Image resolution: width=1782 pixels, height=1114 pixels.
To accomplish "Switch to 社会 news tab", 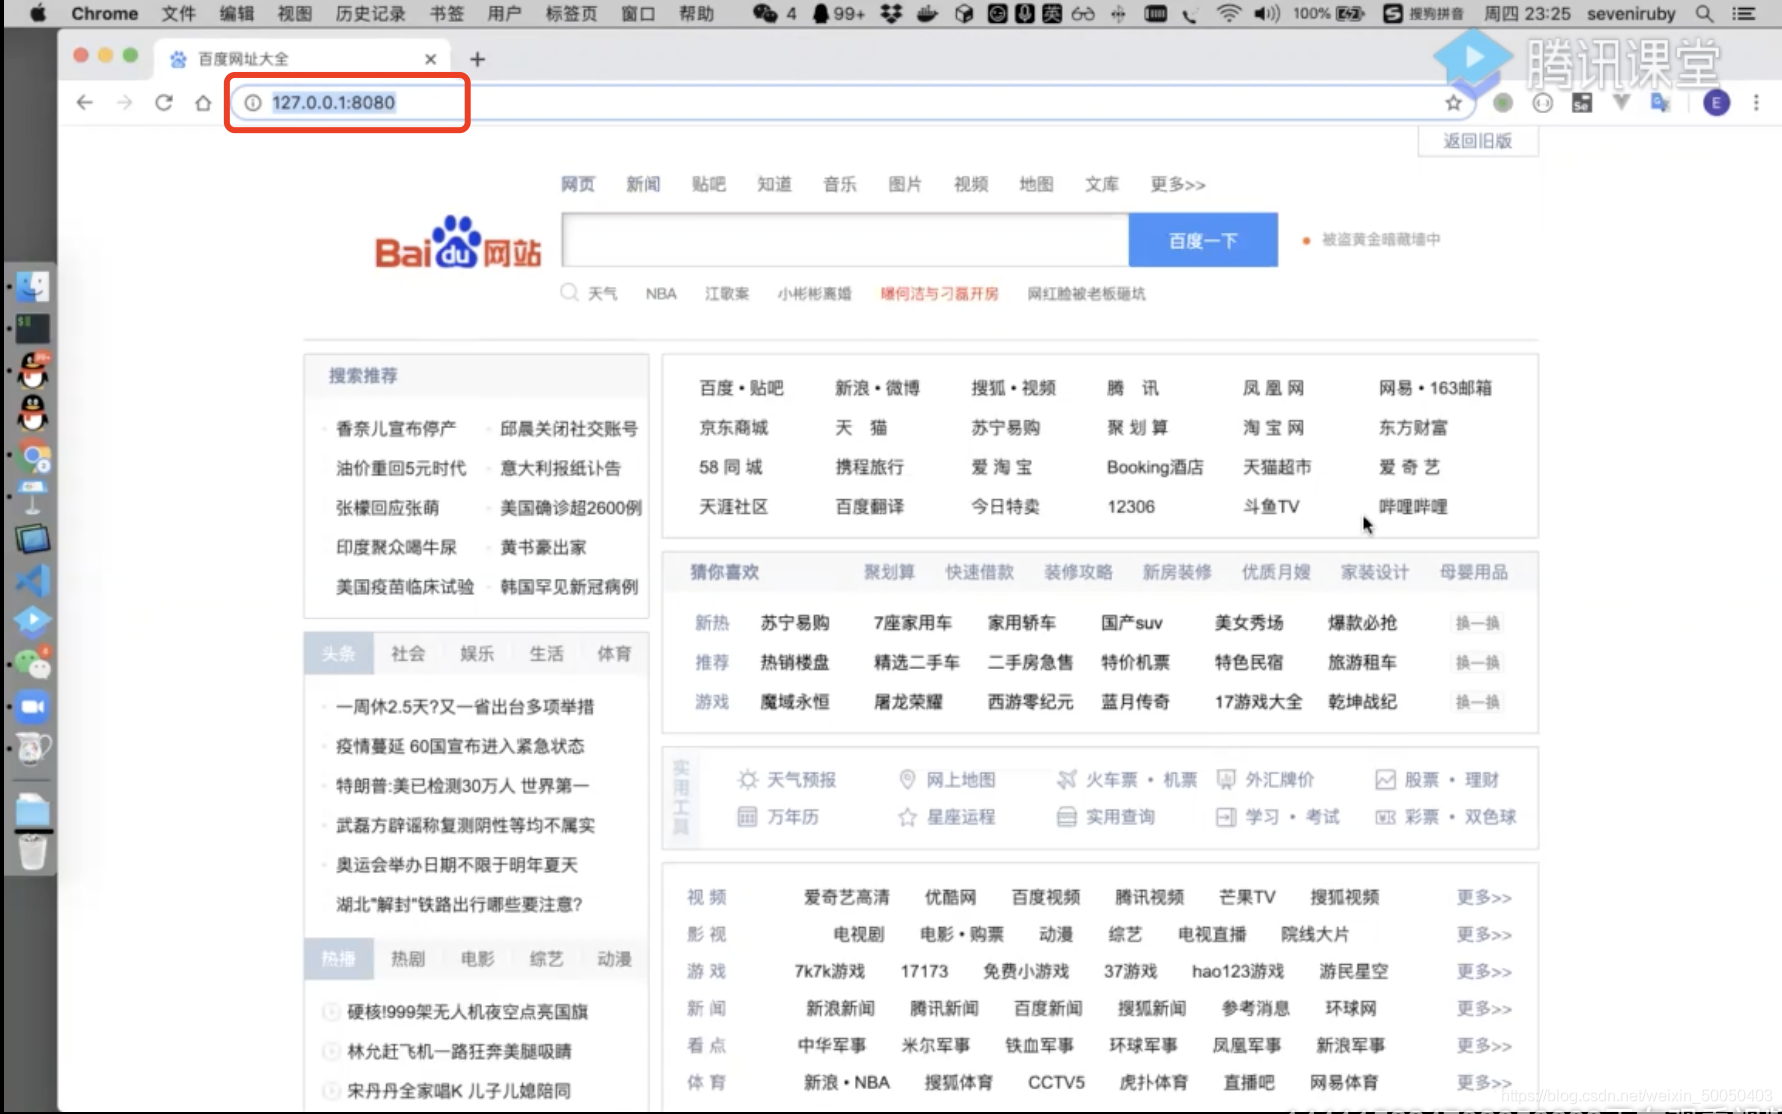I will click(408, 653).
